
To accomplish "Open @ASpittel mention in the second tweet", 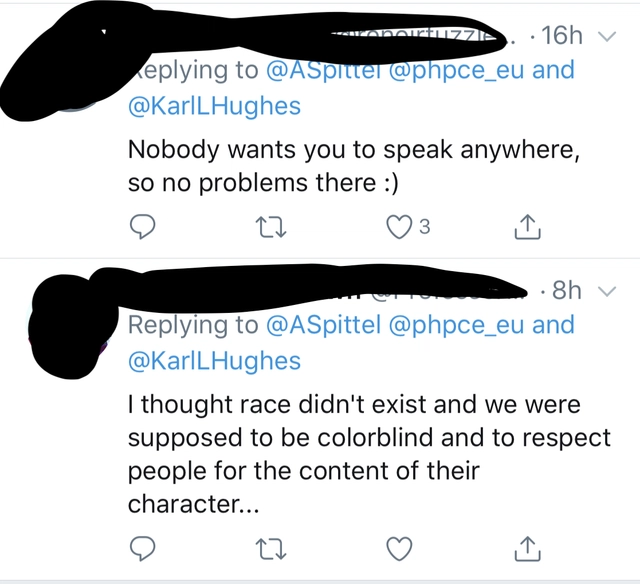I will coord(323,325).
